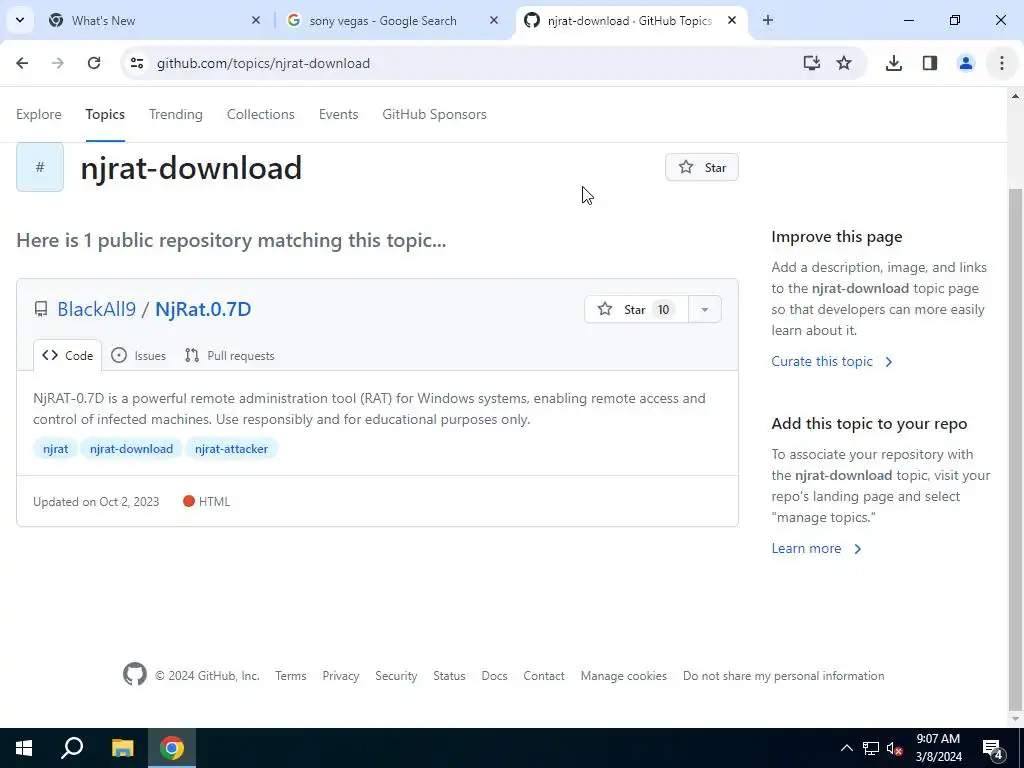The width and height of the screenshot is (1024, 768).
Task: Open the Windows notification center
Action: point(993,748)
